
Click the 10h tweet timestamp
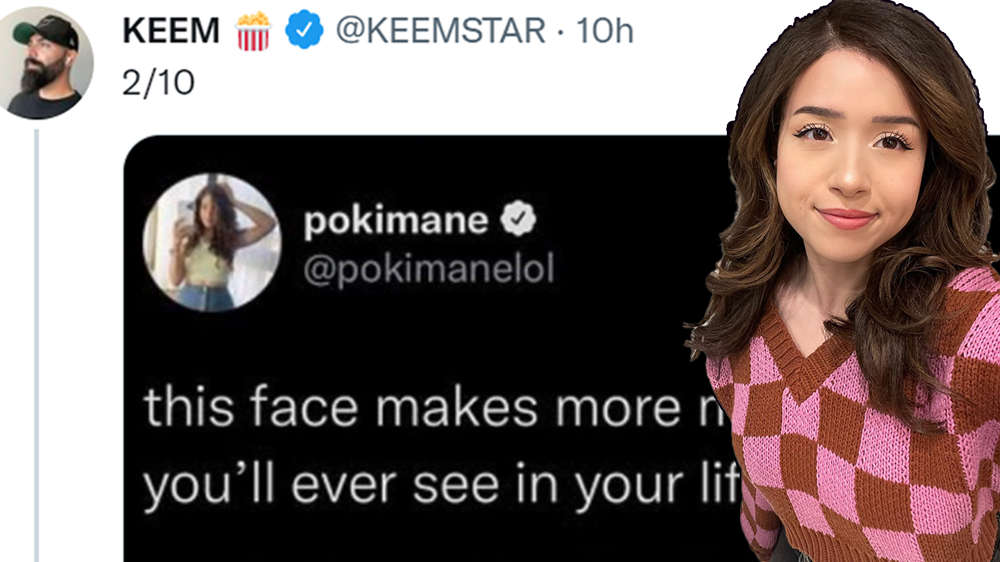coord(605,31)
